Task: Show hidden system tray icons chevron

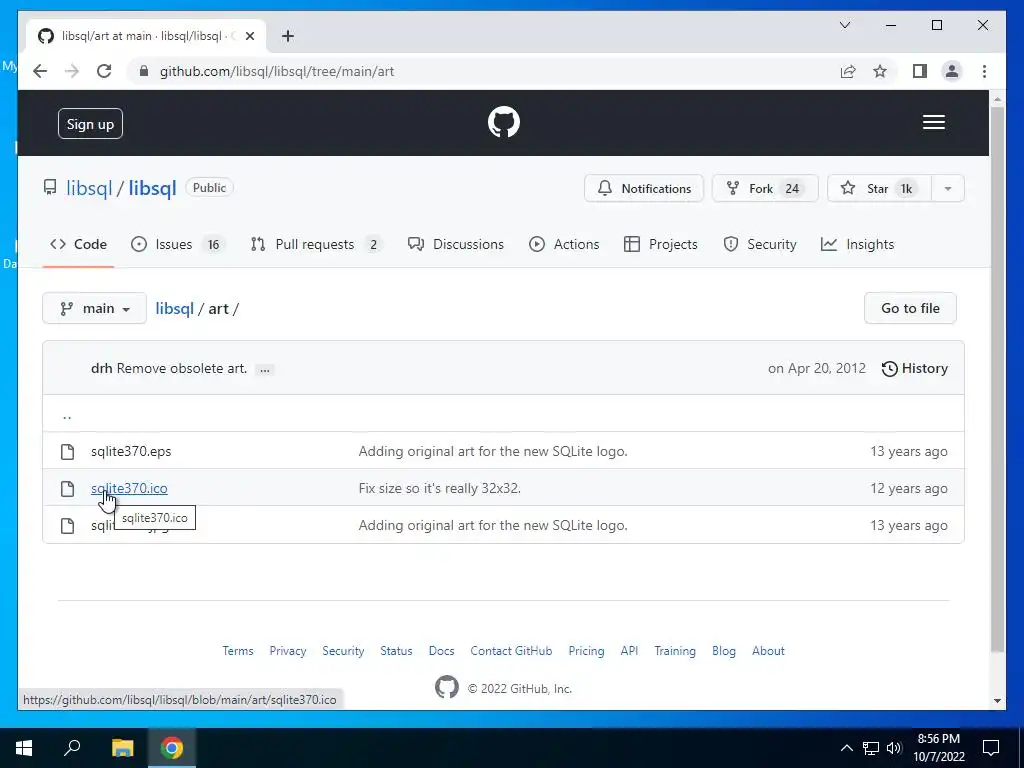Action: coord(846,748)
